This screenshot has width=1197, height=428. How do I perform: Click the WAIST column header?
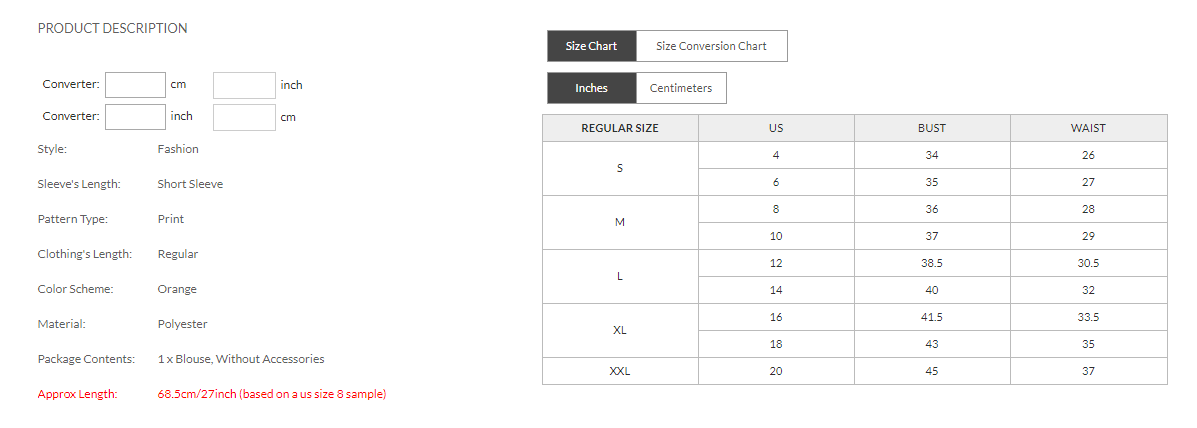(x=1088, y=128)
